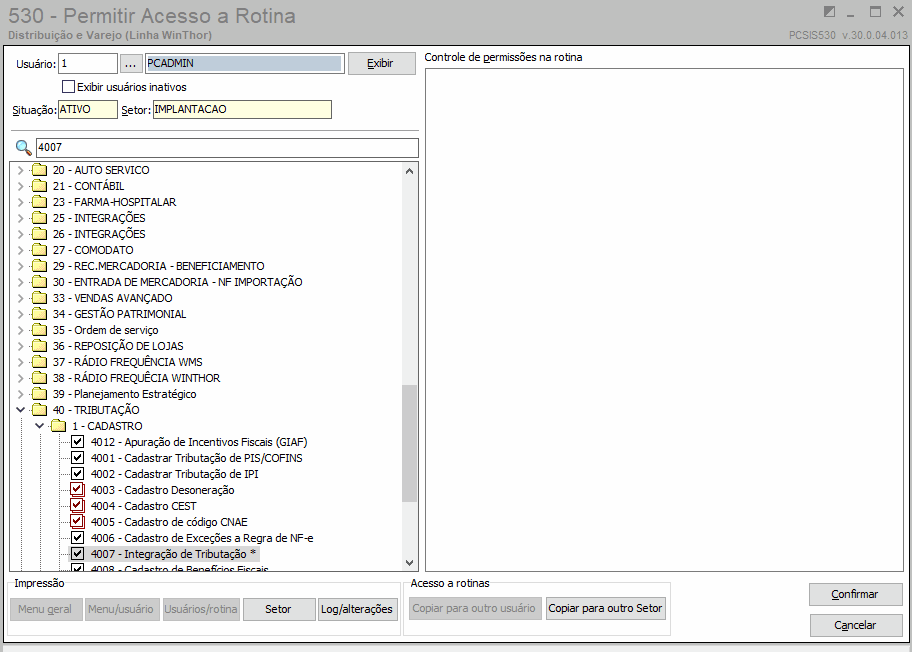Uncheck routine 4002 Cadastrar Tributação de IPI
912x652 pixels.
tap(77, 474)
